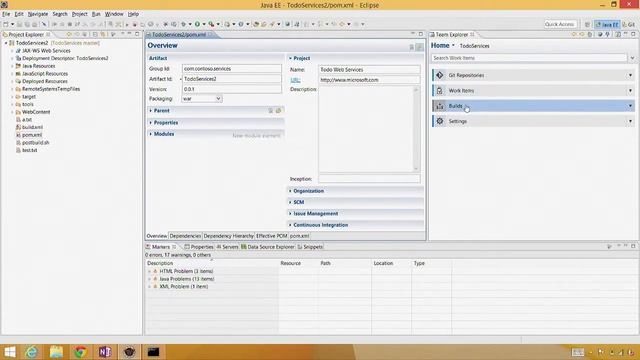Switch to Dependency Hierarchy tab
Screen dimensions: 640x360
tap(228, 236)
